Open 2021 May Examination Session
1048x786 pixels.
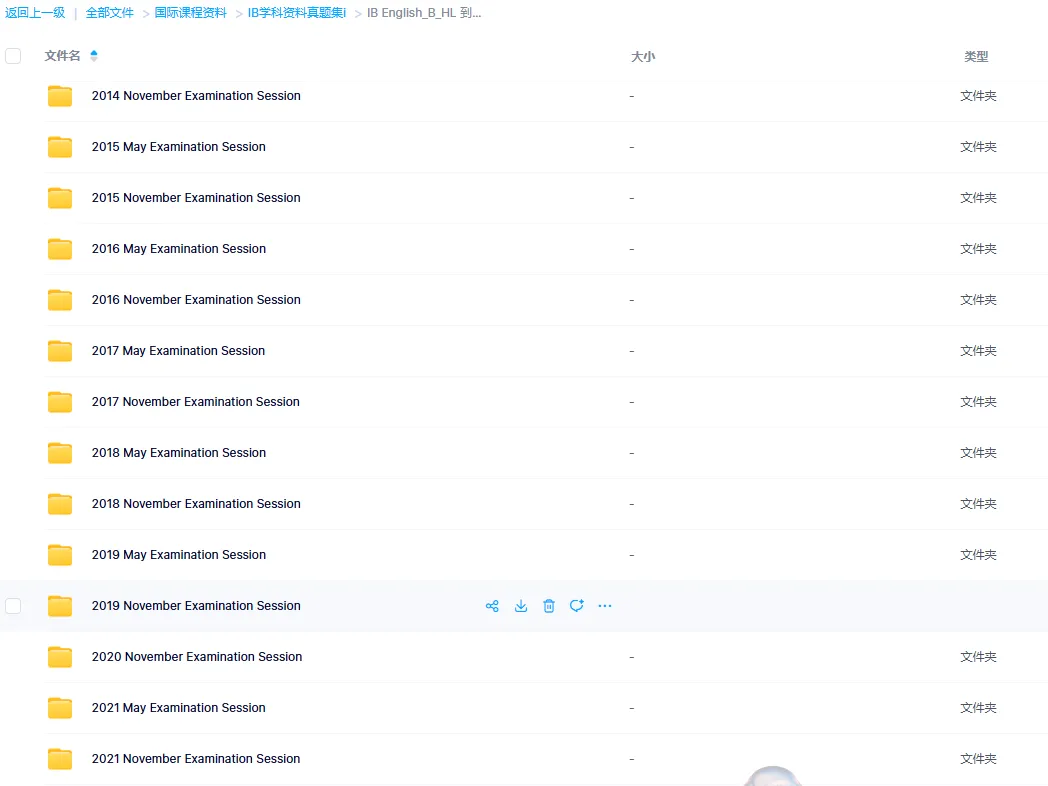pyautogui.click(x=178, y=707)
